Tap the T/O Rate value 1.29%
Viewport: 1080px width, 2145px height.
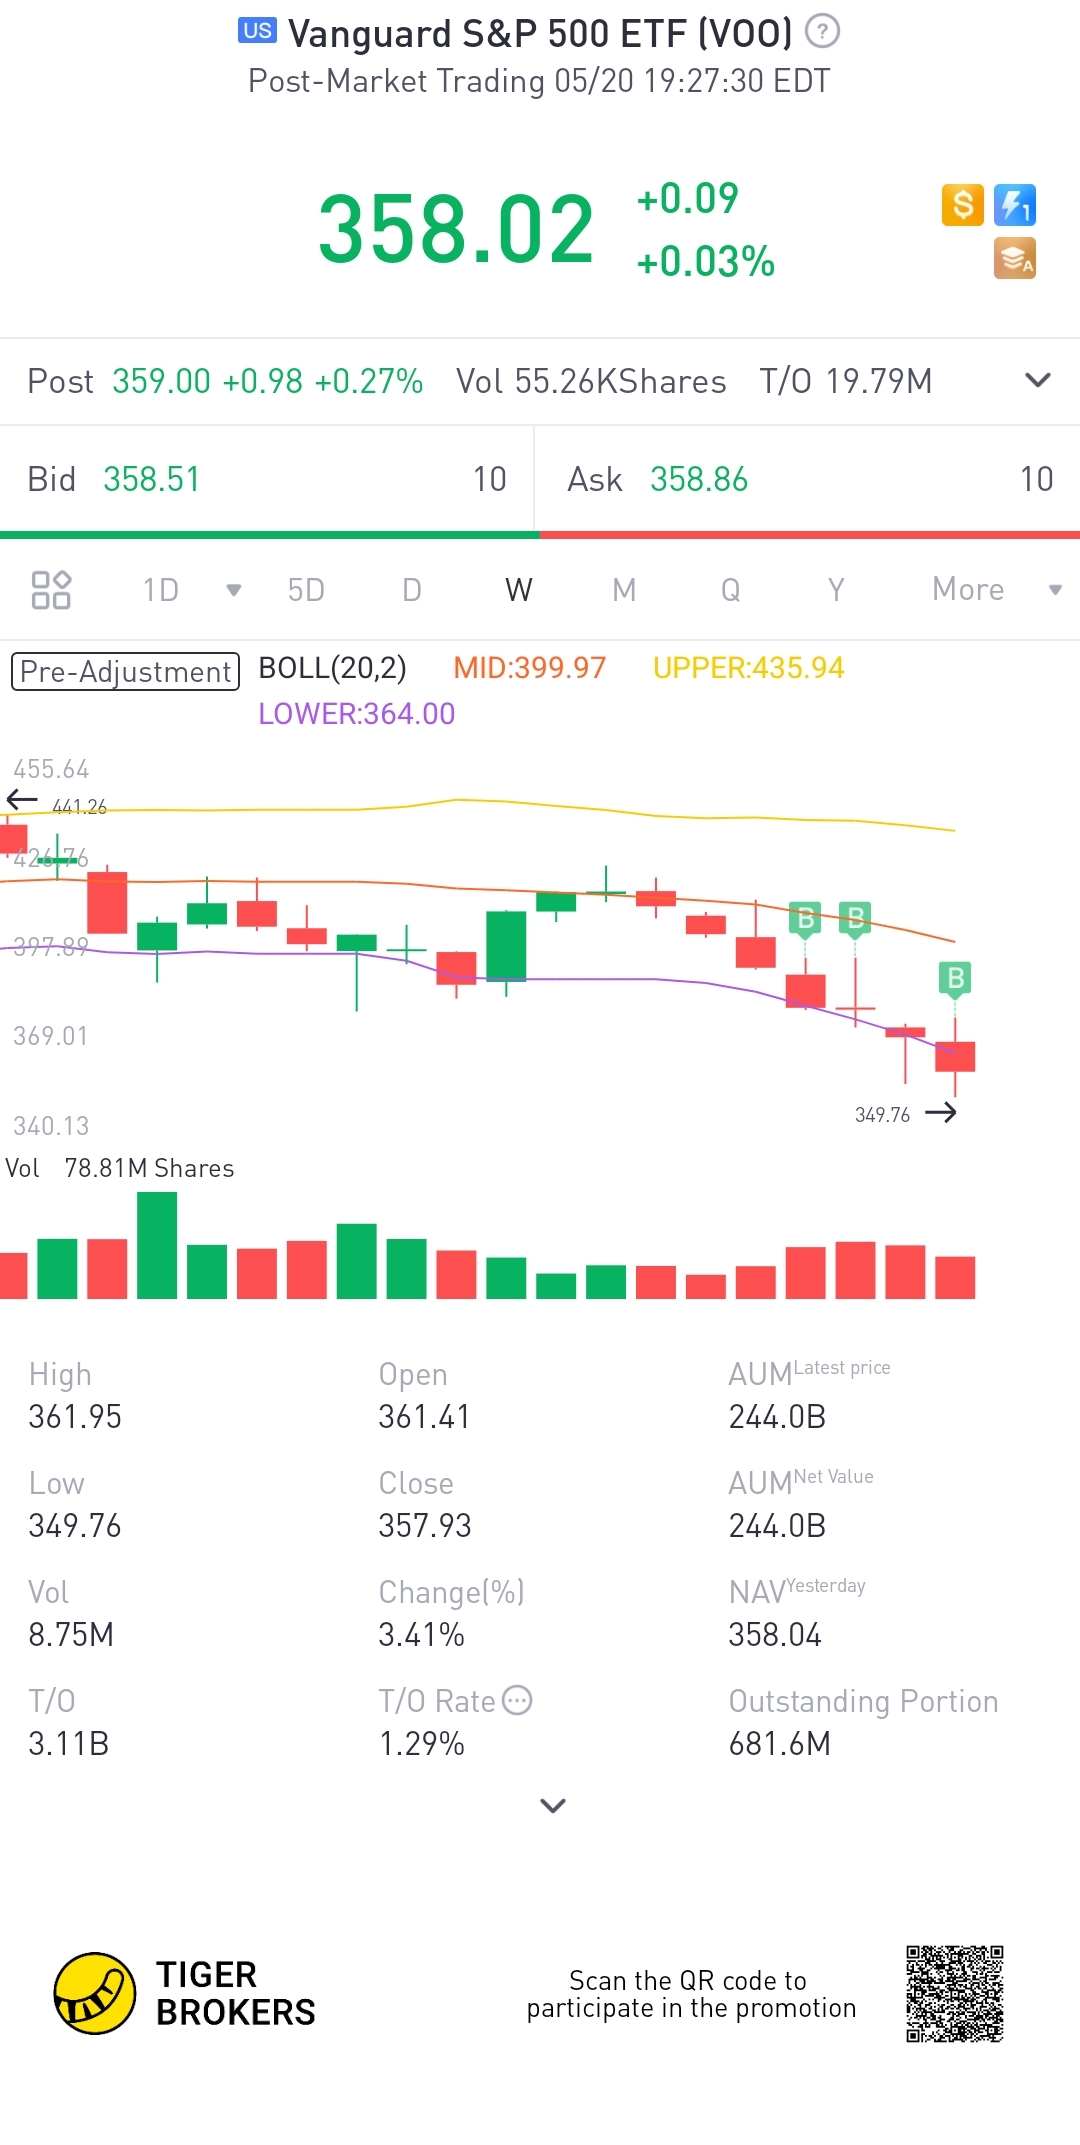click(x=421, y=1744)
